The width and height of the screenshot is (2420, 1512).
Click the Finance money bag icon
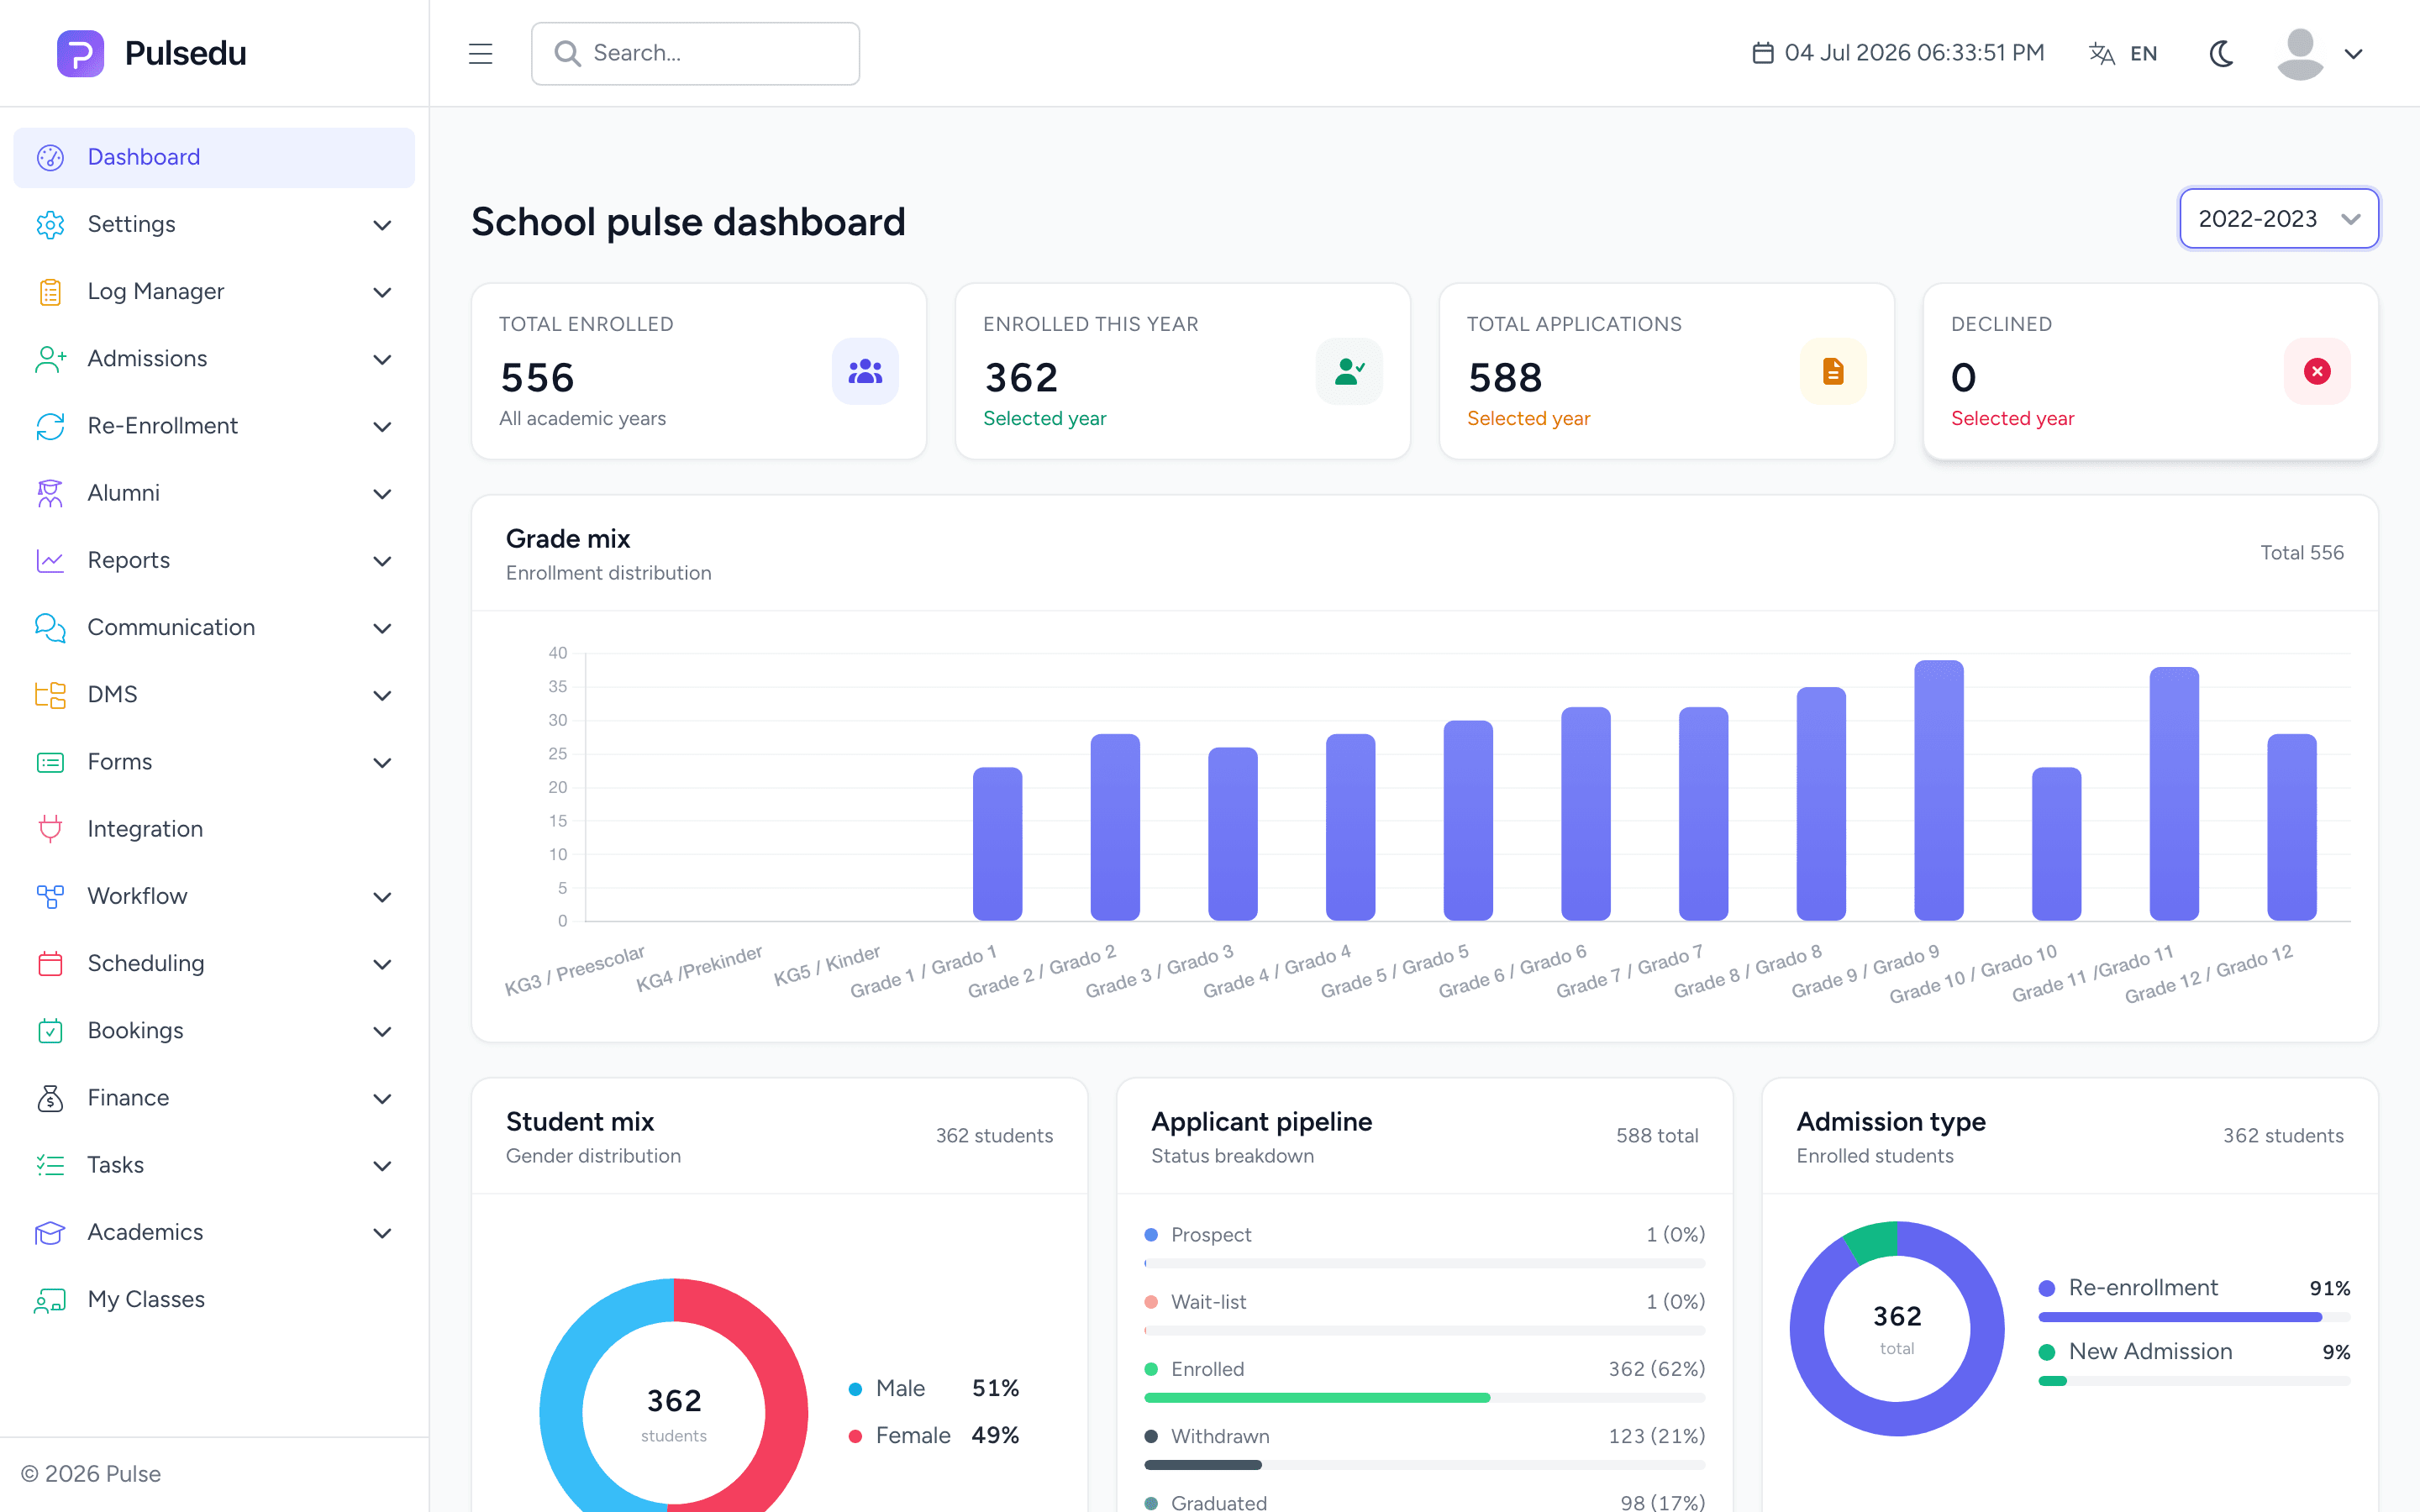(50, 1098)
